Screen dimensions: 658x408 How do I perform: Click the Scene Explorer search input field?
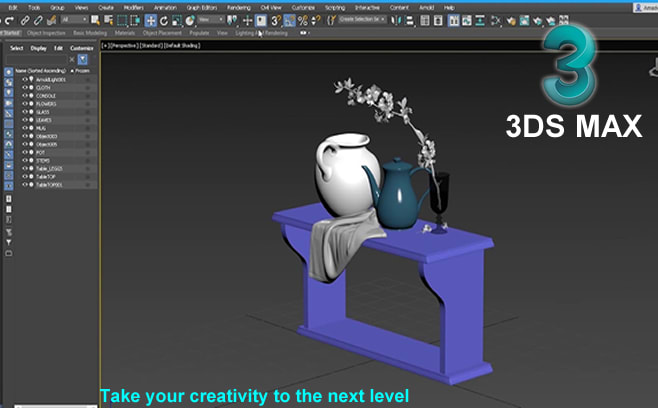click(36, 60)
